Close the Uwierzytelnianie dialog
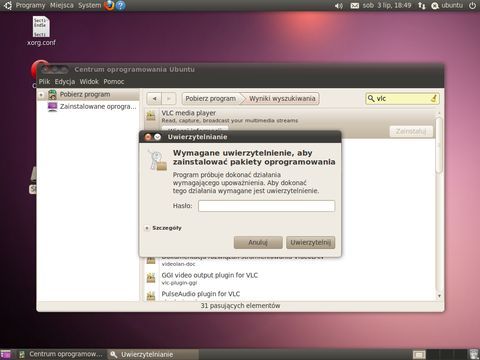480x360 pixels. tap(148, 137)
